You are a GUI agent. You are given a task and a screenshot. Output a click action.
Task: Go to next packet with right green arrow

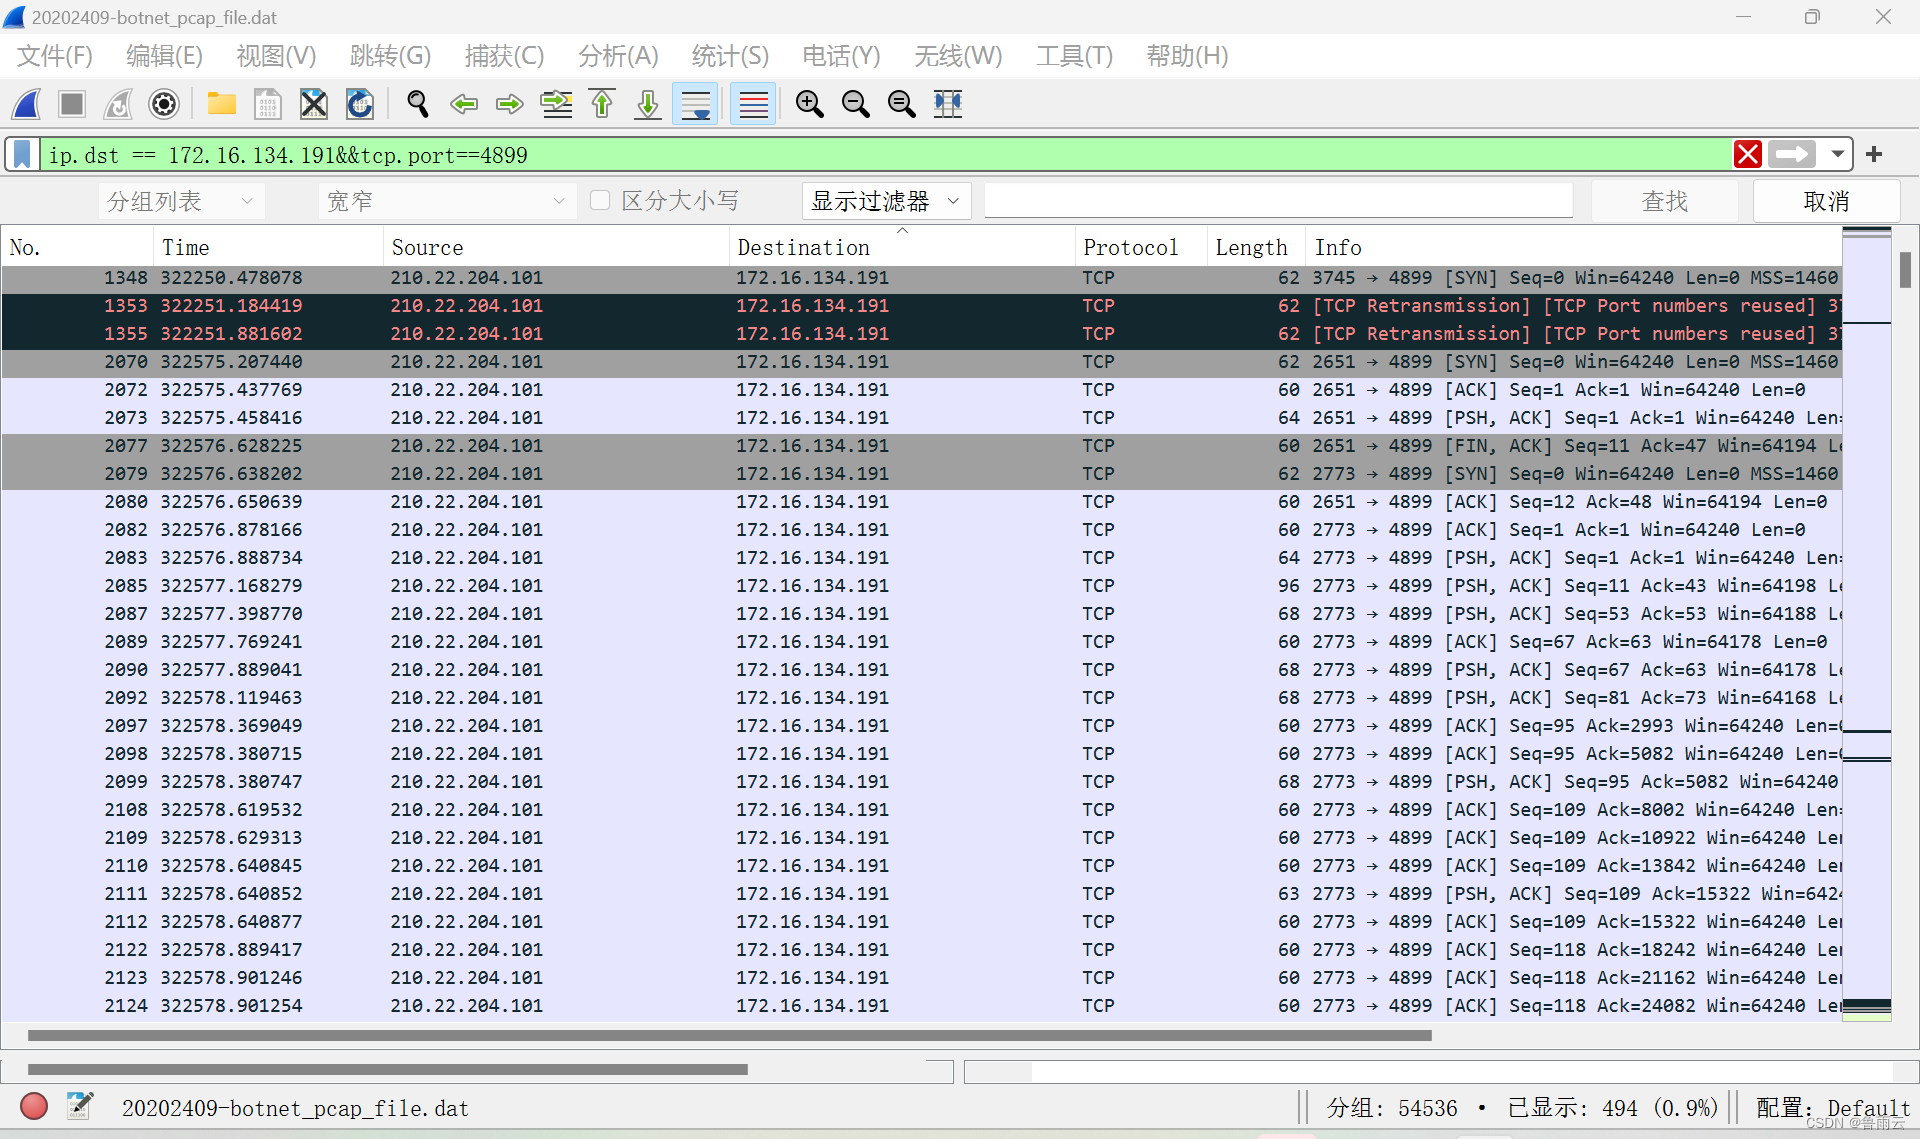click(x=510, y=104)
